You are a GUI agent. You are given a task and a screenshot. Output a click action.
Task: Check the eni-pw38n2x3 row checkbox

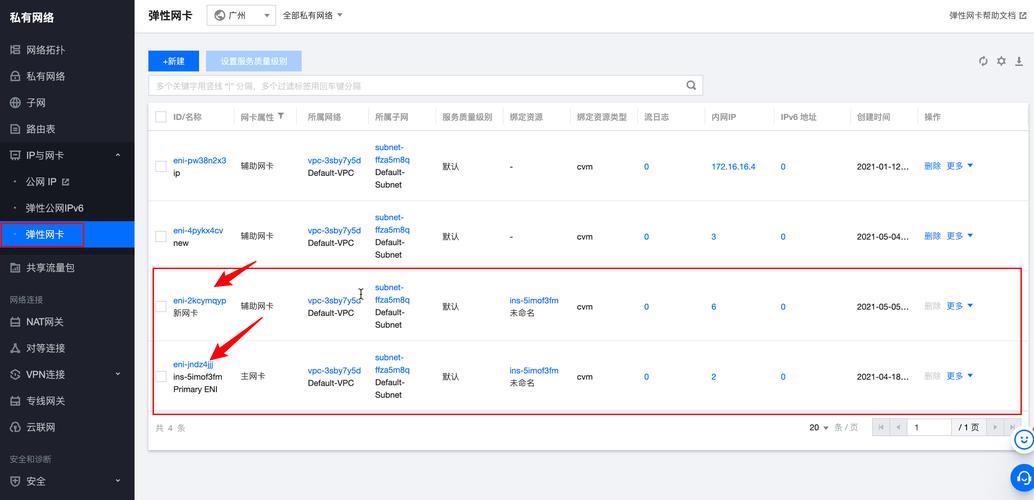coord(161,166)
